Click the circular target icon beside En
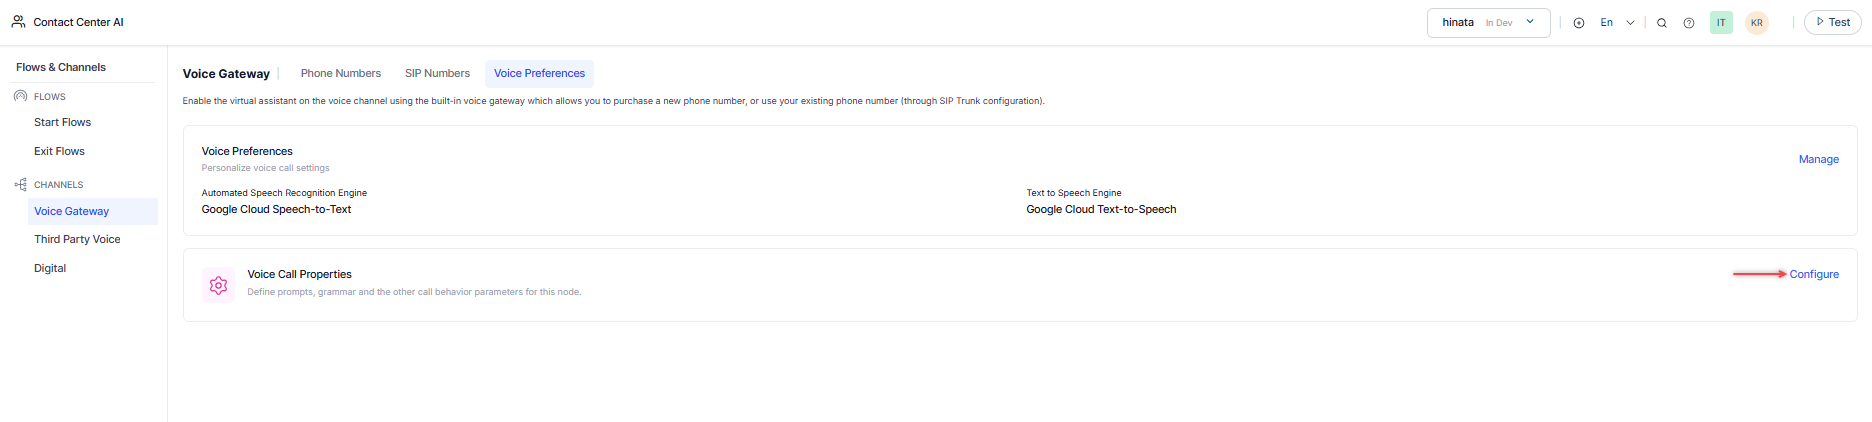The width and height of the screenshot is (1872, 422). point(1579,23)
